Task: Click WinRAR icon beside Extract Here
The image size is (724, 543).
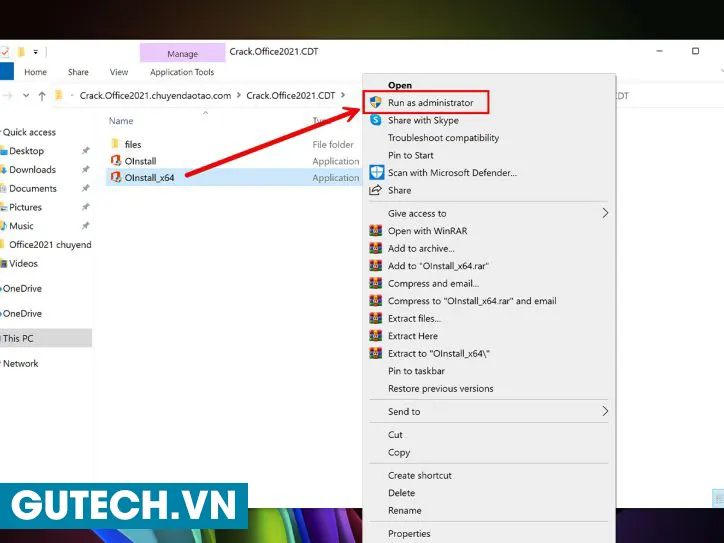Action: [376, 336]
